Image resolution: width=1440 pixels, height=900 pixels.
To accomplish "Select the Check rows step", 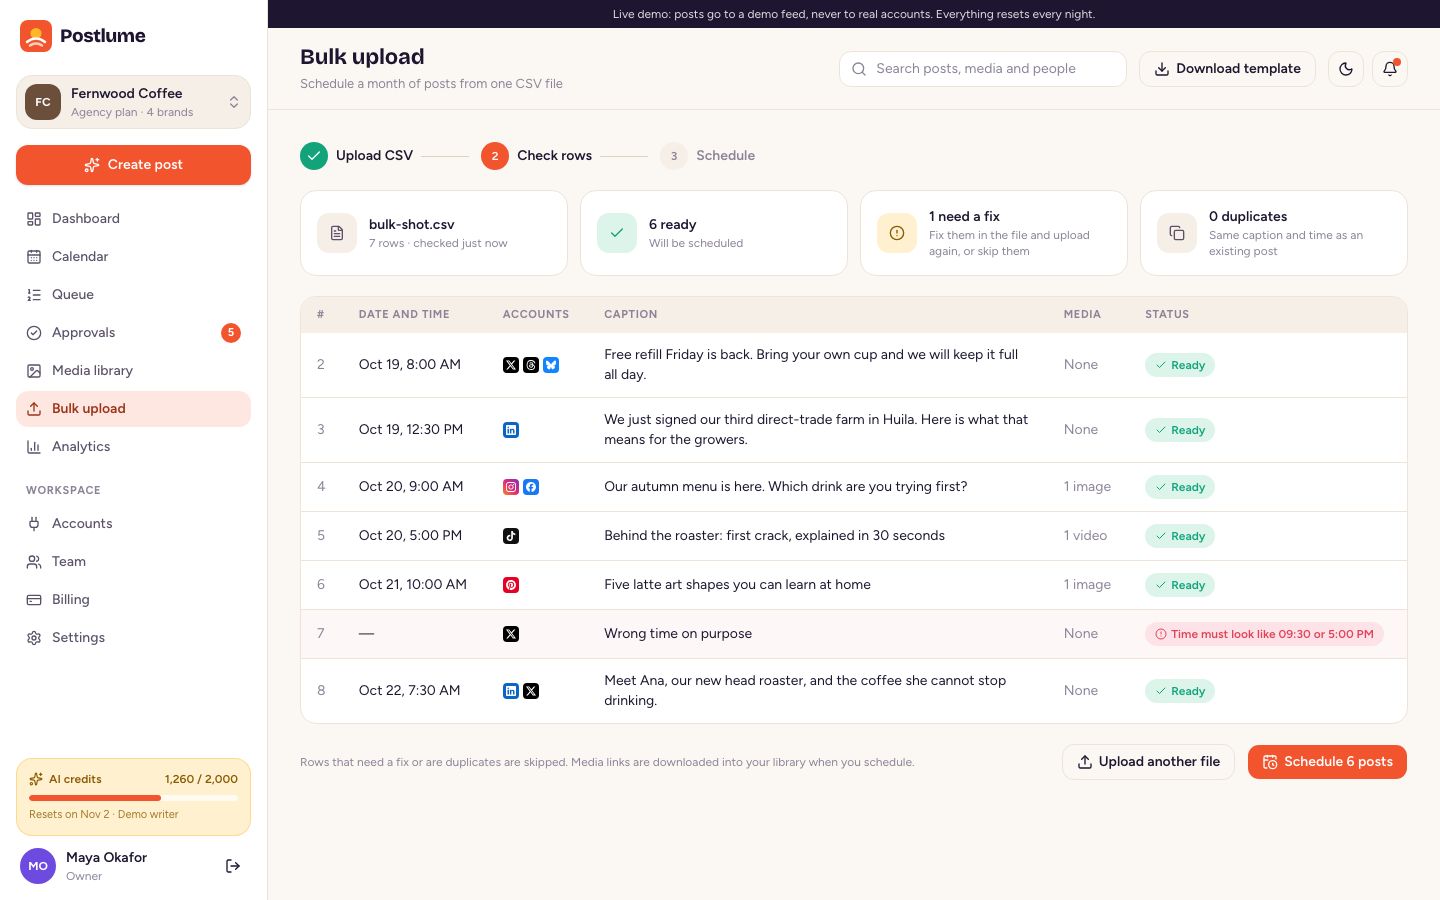I will (536, 156).
